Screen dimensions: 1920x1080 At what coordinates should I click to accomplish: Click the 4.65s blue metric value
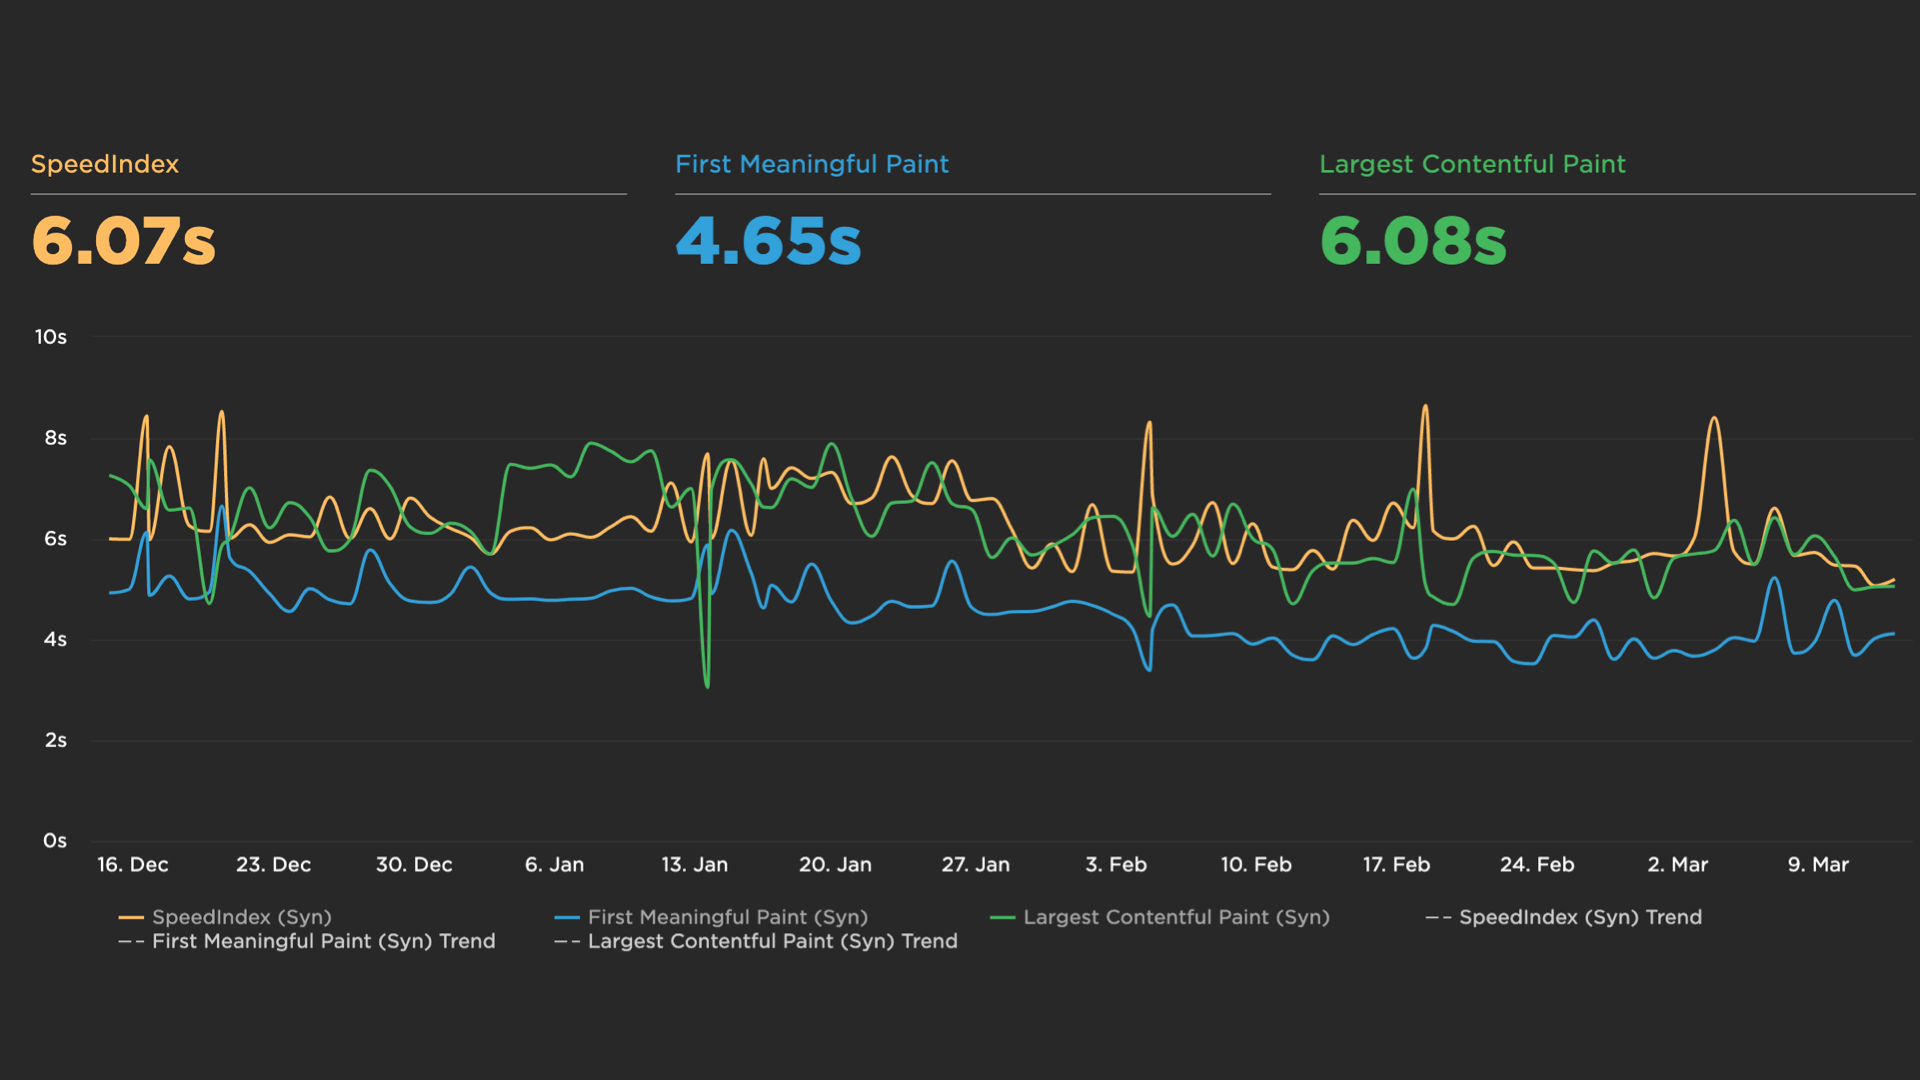(x=768, y=241)
